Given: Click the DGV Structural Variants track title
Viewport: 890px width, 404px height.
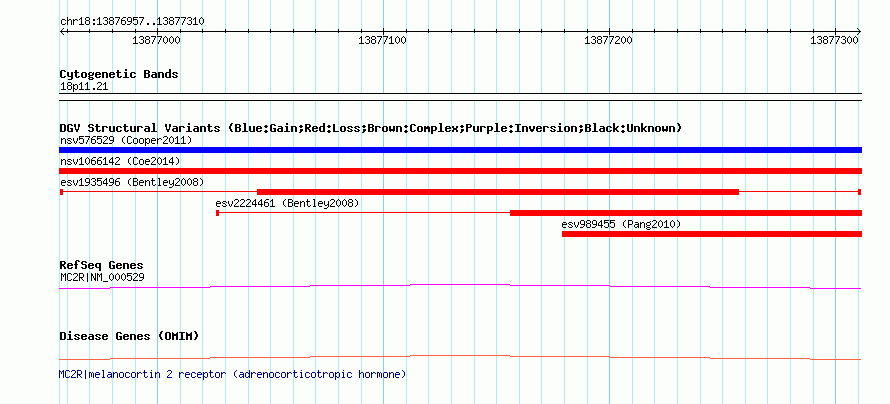Looking at the screenshot, I should coord(371,128).
